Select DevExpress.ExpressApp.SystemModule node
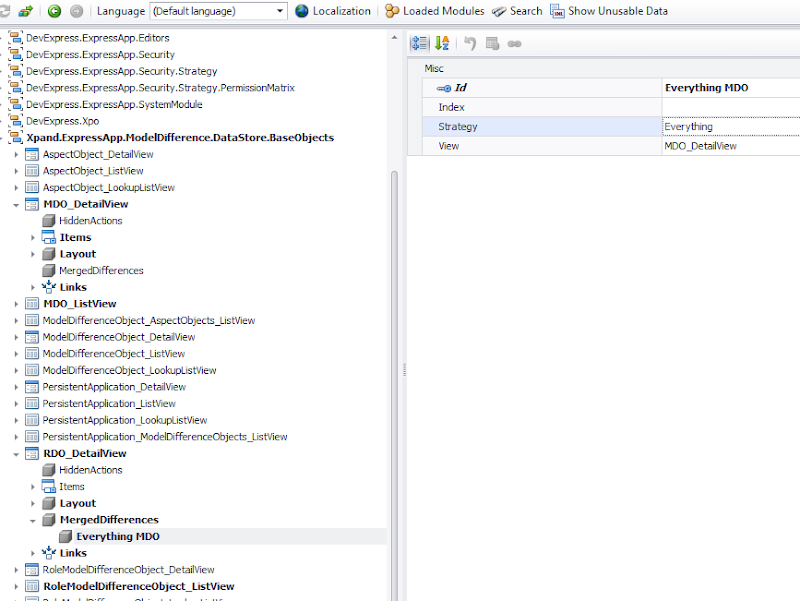This screenshot has height=601, width=800. (114, 105)
